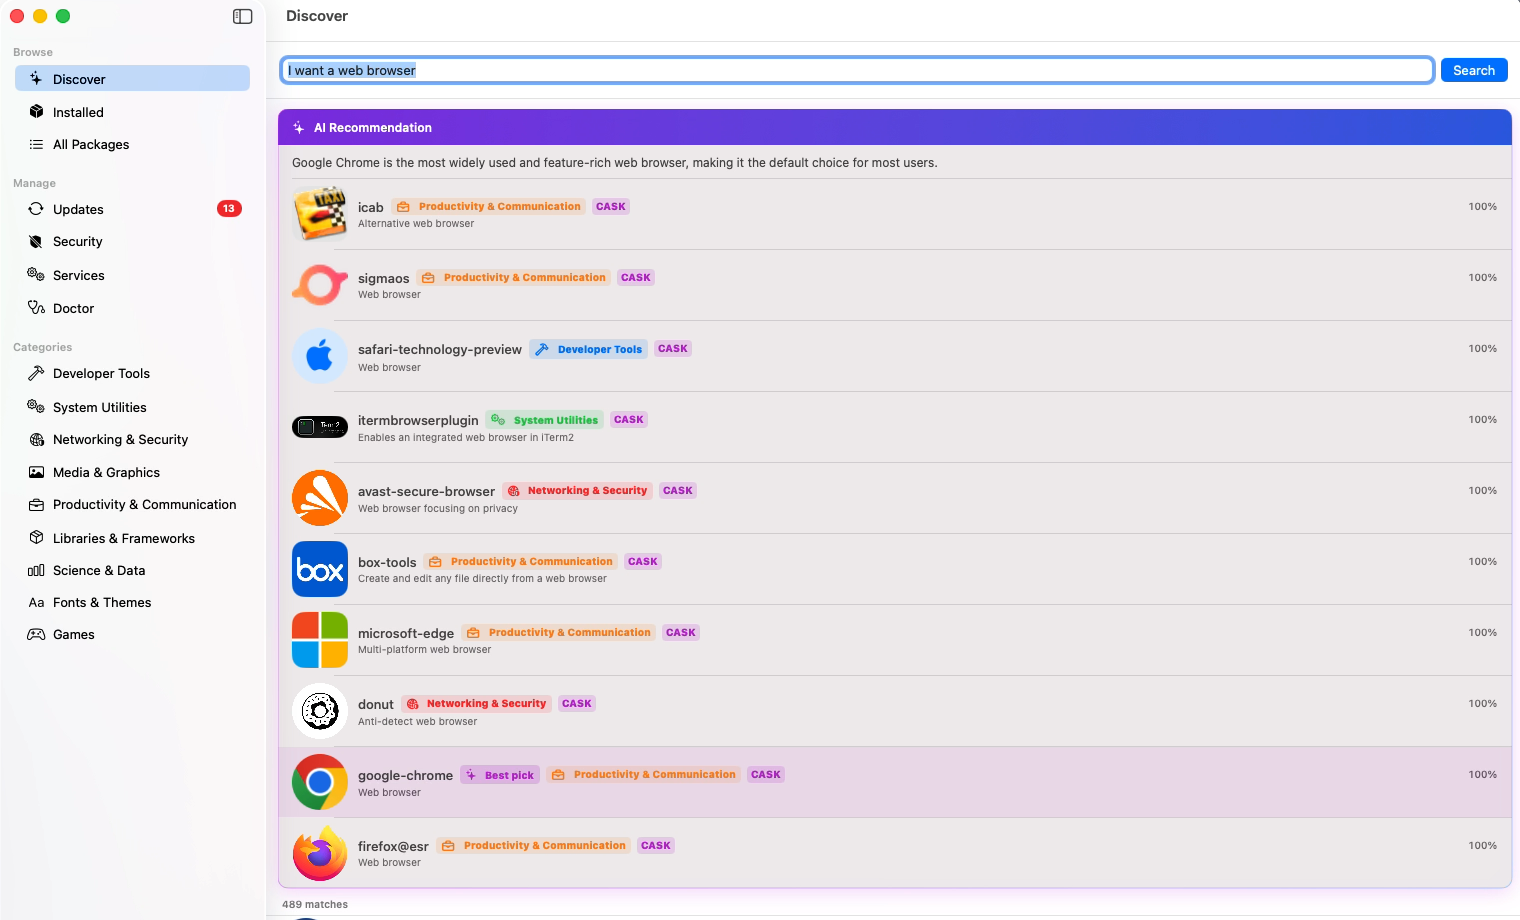This screenshot has height=920, width=1520.
Task: Click the Safari Technology Preview Apple icon
Action: click(x=320, y=356)
